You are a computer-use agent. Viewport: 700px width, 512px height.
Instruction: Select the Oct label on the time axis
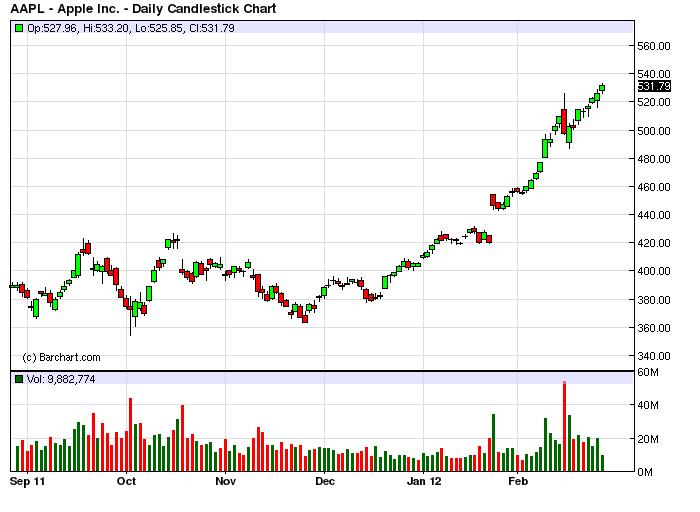pos(126,481)
